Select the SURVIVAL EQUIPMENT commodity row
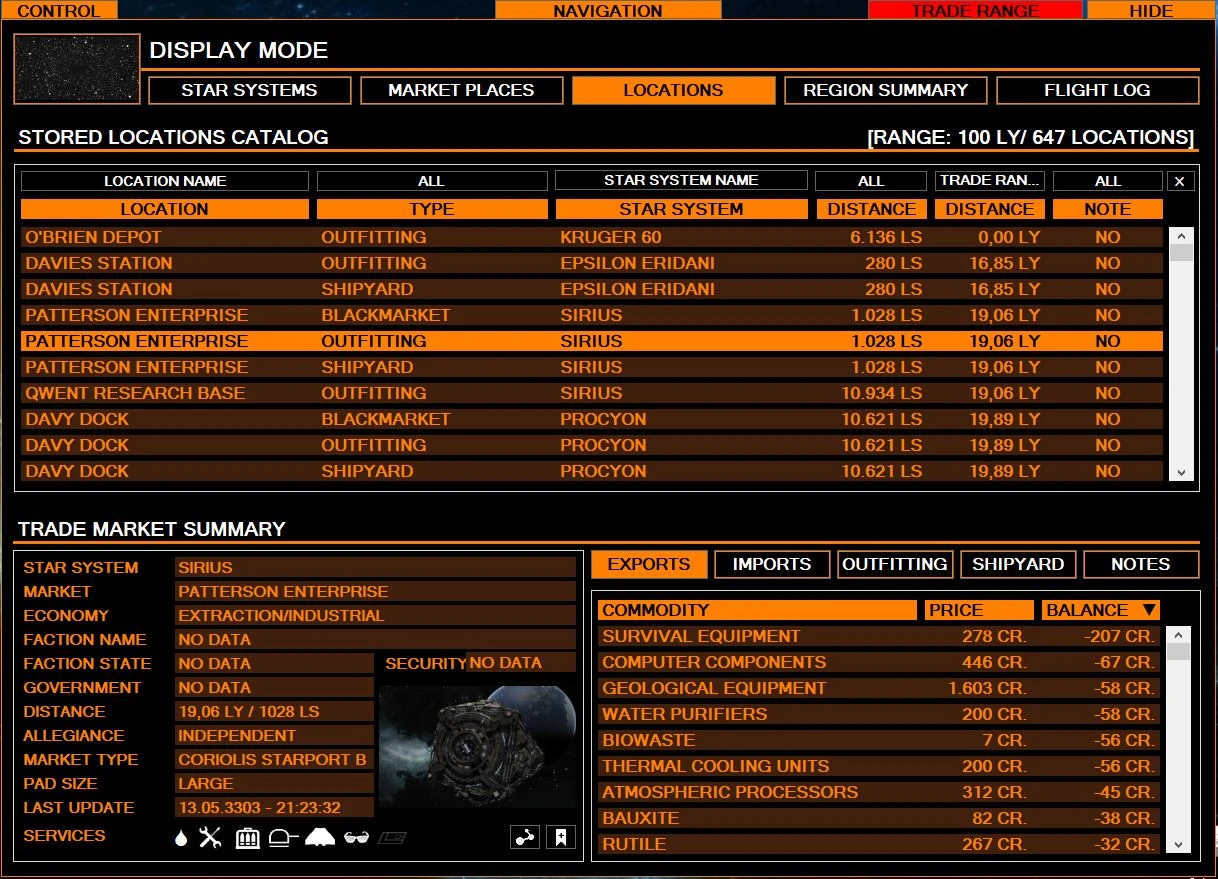 [879, 636]
